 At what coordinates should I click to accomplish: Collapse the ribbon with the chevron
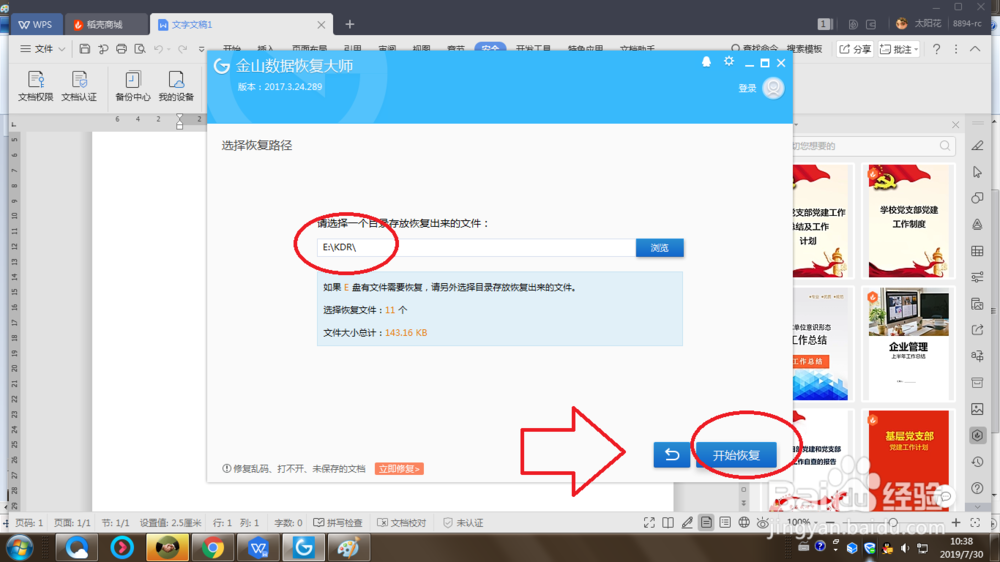pyautogui.click(x=975, y=48)
